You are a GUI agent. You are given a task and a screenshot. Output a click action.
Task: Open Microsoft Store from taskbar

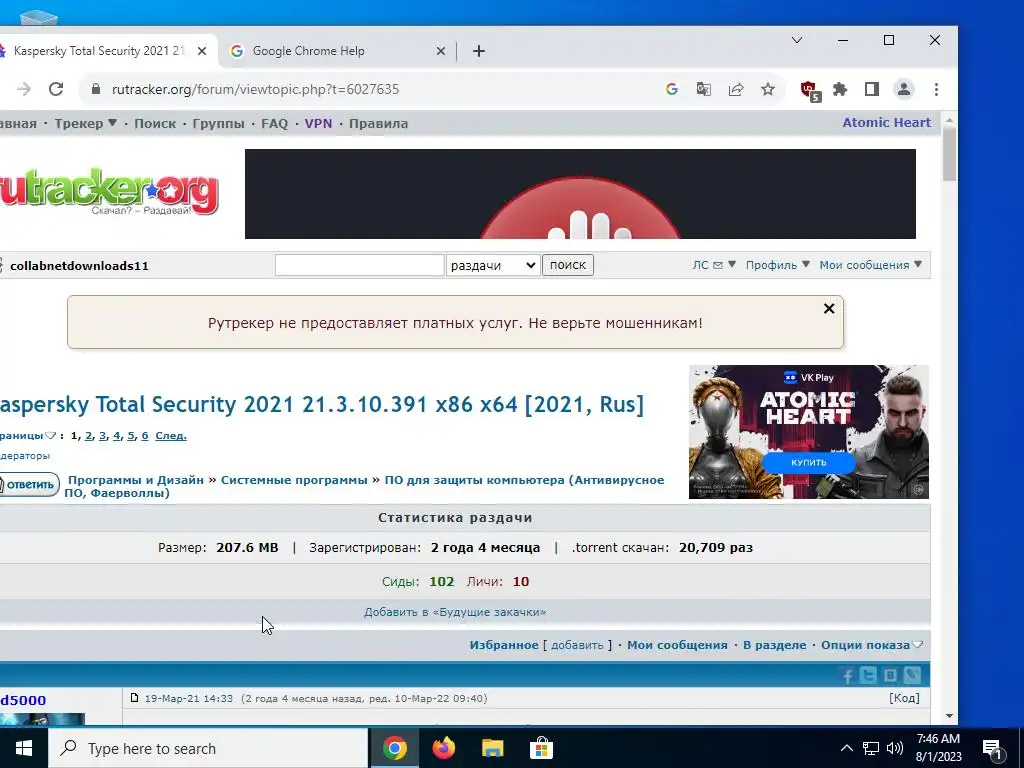(541, 748)
